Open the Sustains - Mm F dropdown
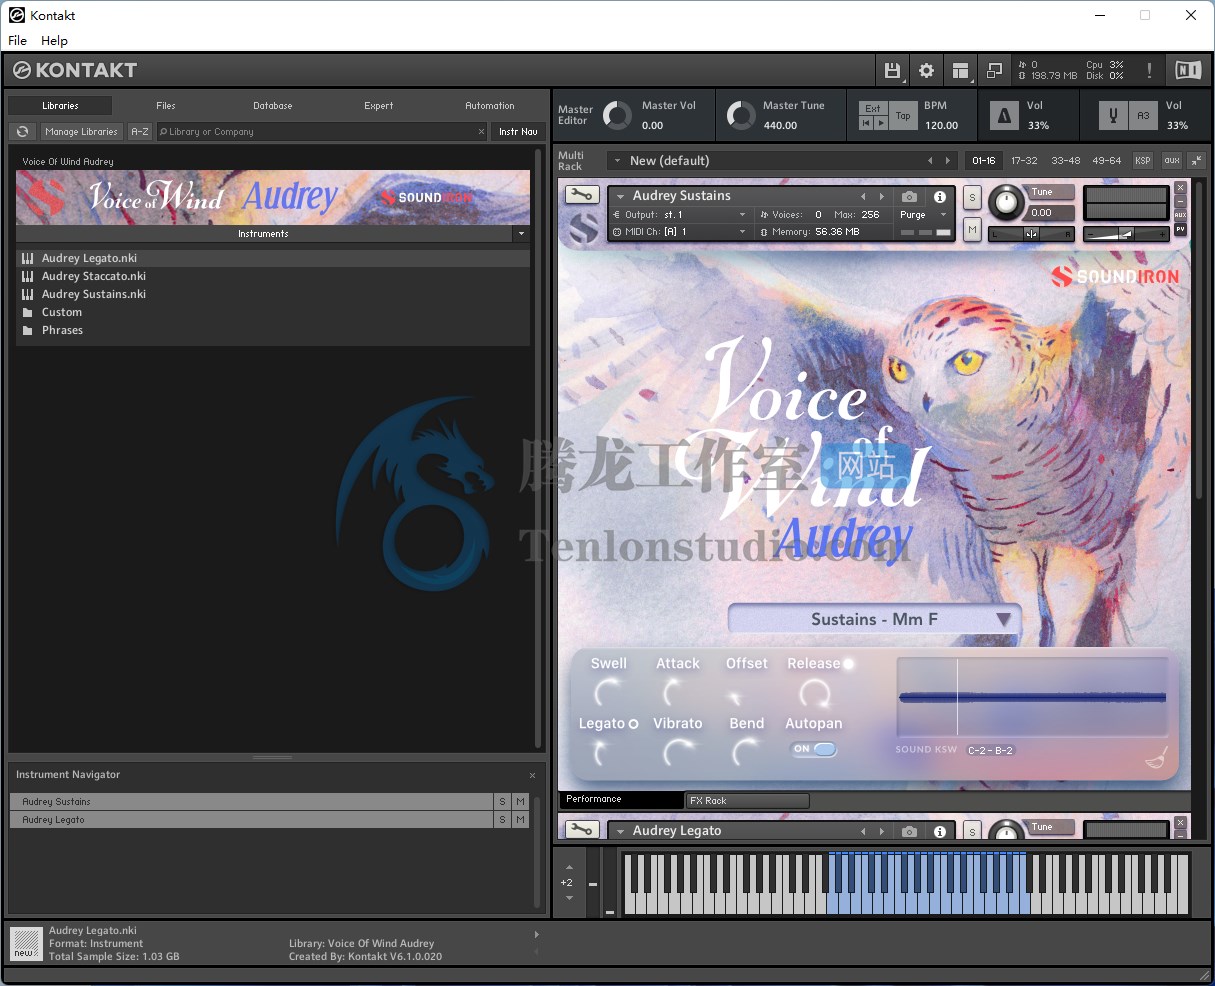1215x986 pixels. pyautogui.click(x=875, y=619)
